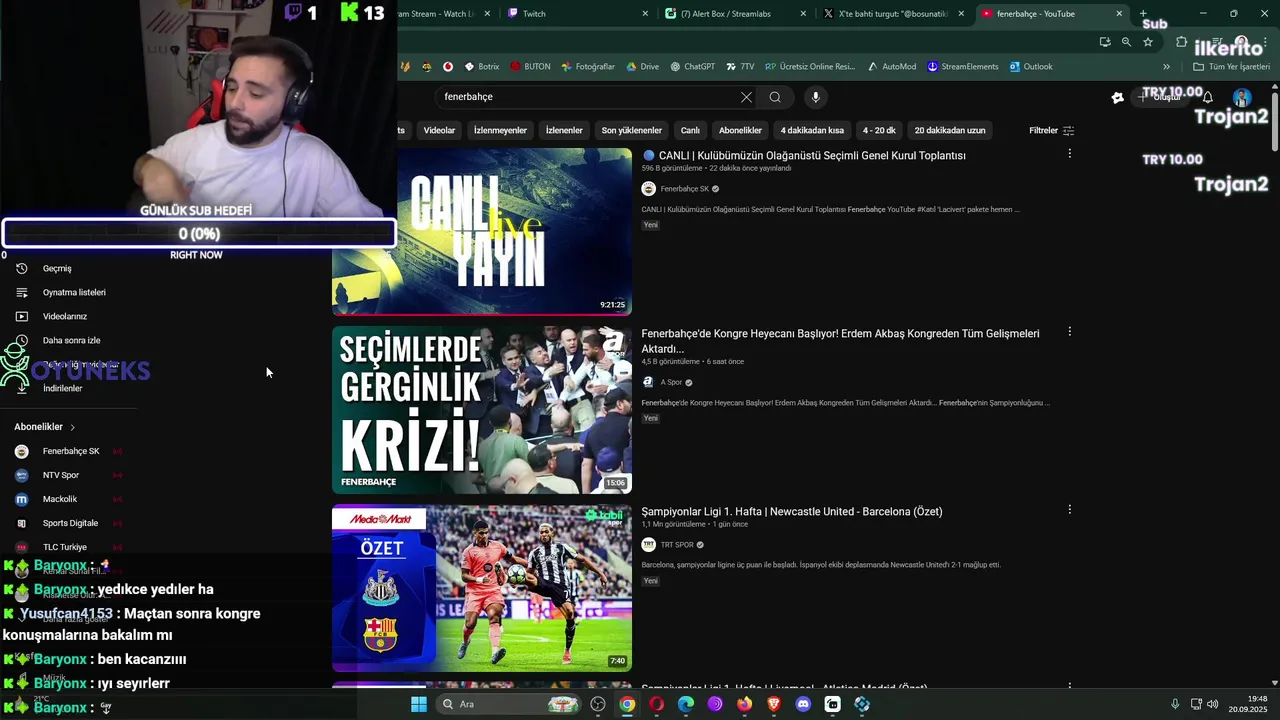Viewport: 1280px width, 720px height.
Task: Select the 20 dakikadan uzun chip
Action: click(950, 130)
